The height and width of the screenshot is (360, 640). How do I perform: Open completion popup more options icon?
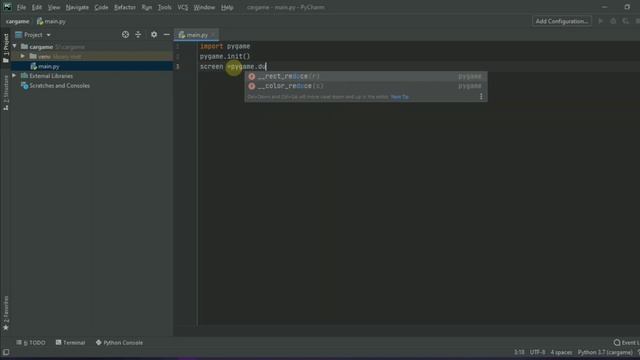481,97
